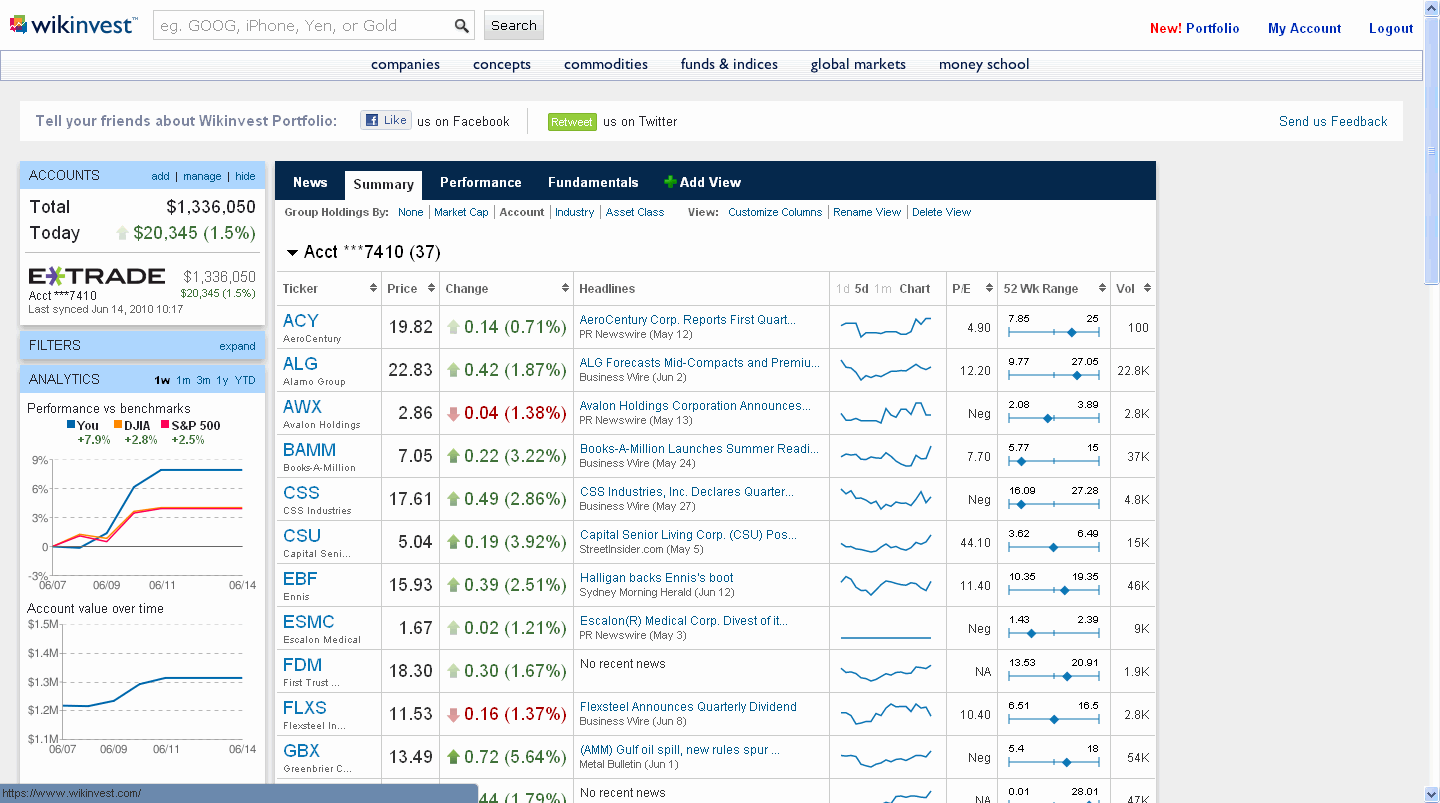
Task: Click the pink S&P 500 legend square
Action: pyautogui.click(x=165, y=425)
